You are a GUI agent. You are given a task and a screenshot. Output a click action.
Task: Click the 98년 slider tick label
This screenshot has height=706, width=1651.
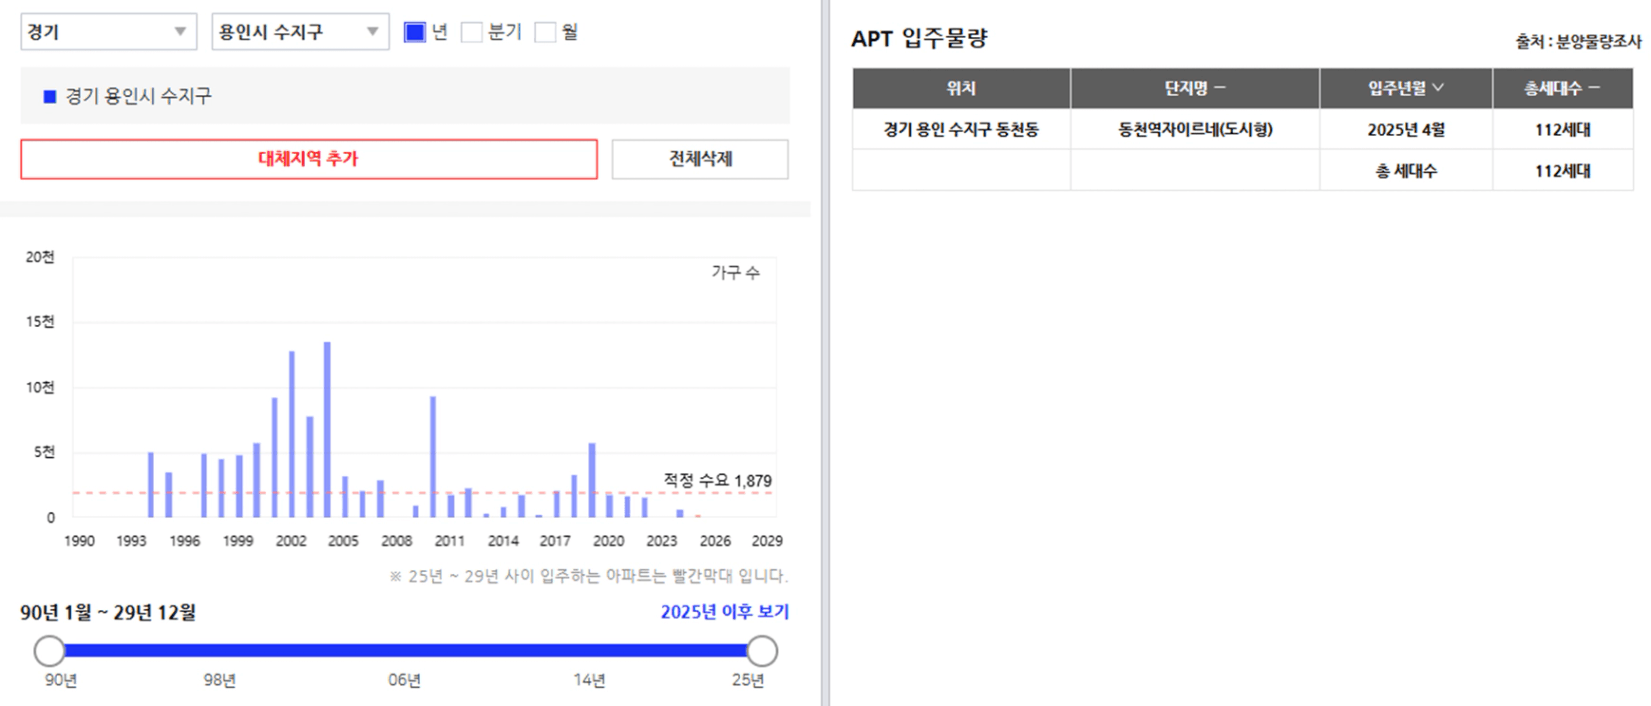tap(219, 680)
